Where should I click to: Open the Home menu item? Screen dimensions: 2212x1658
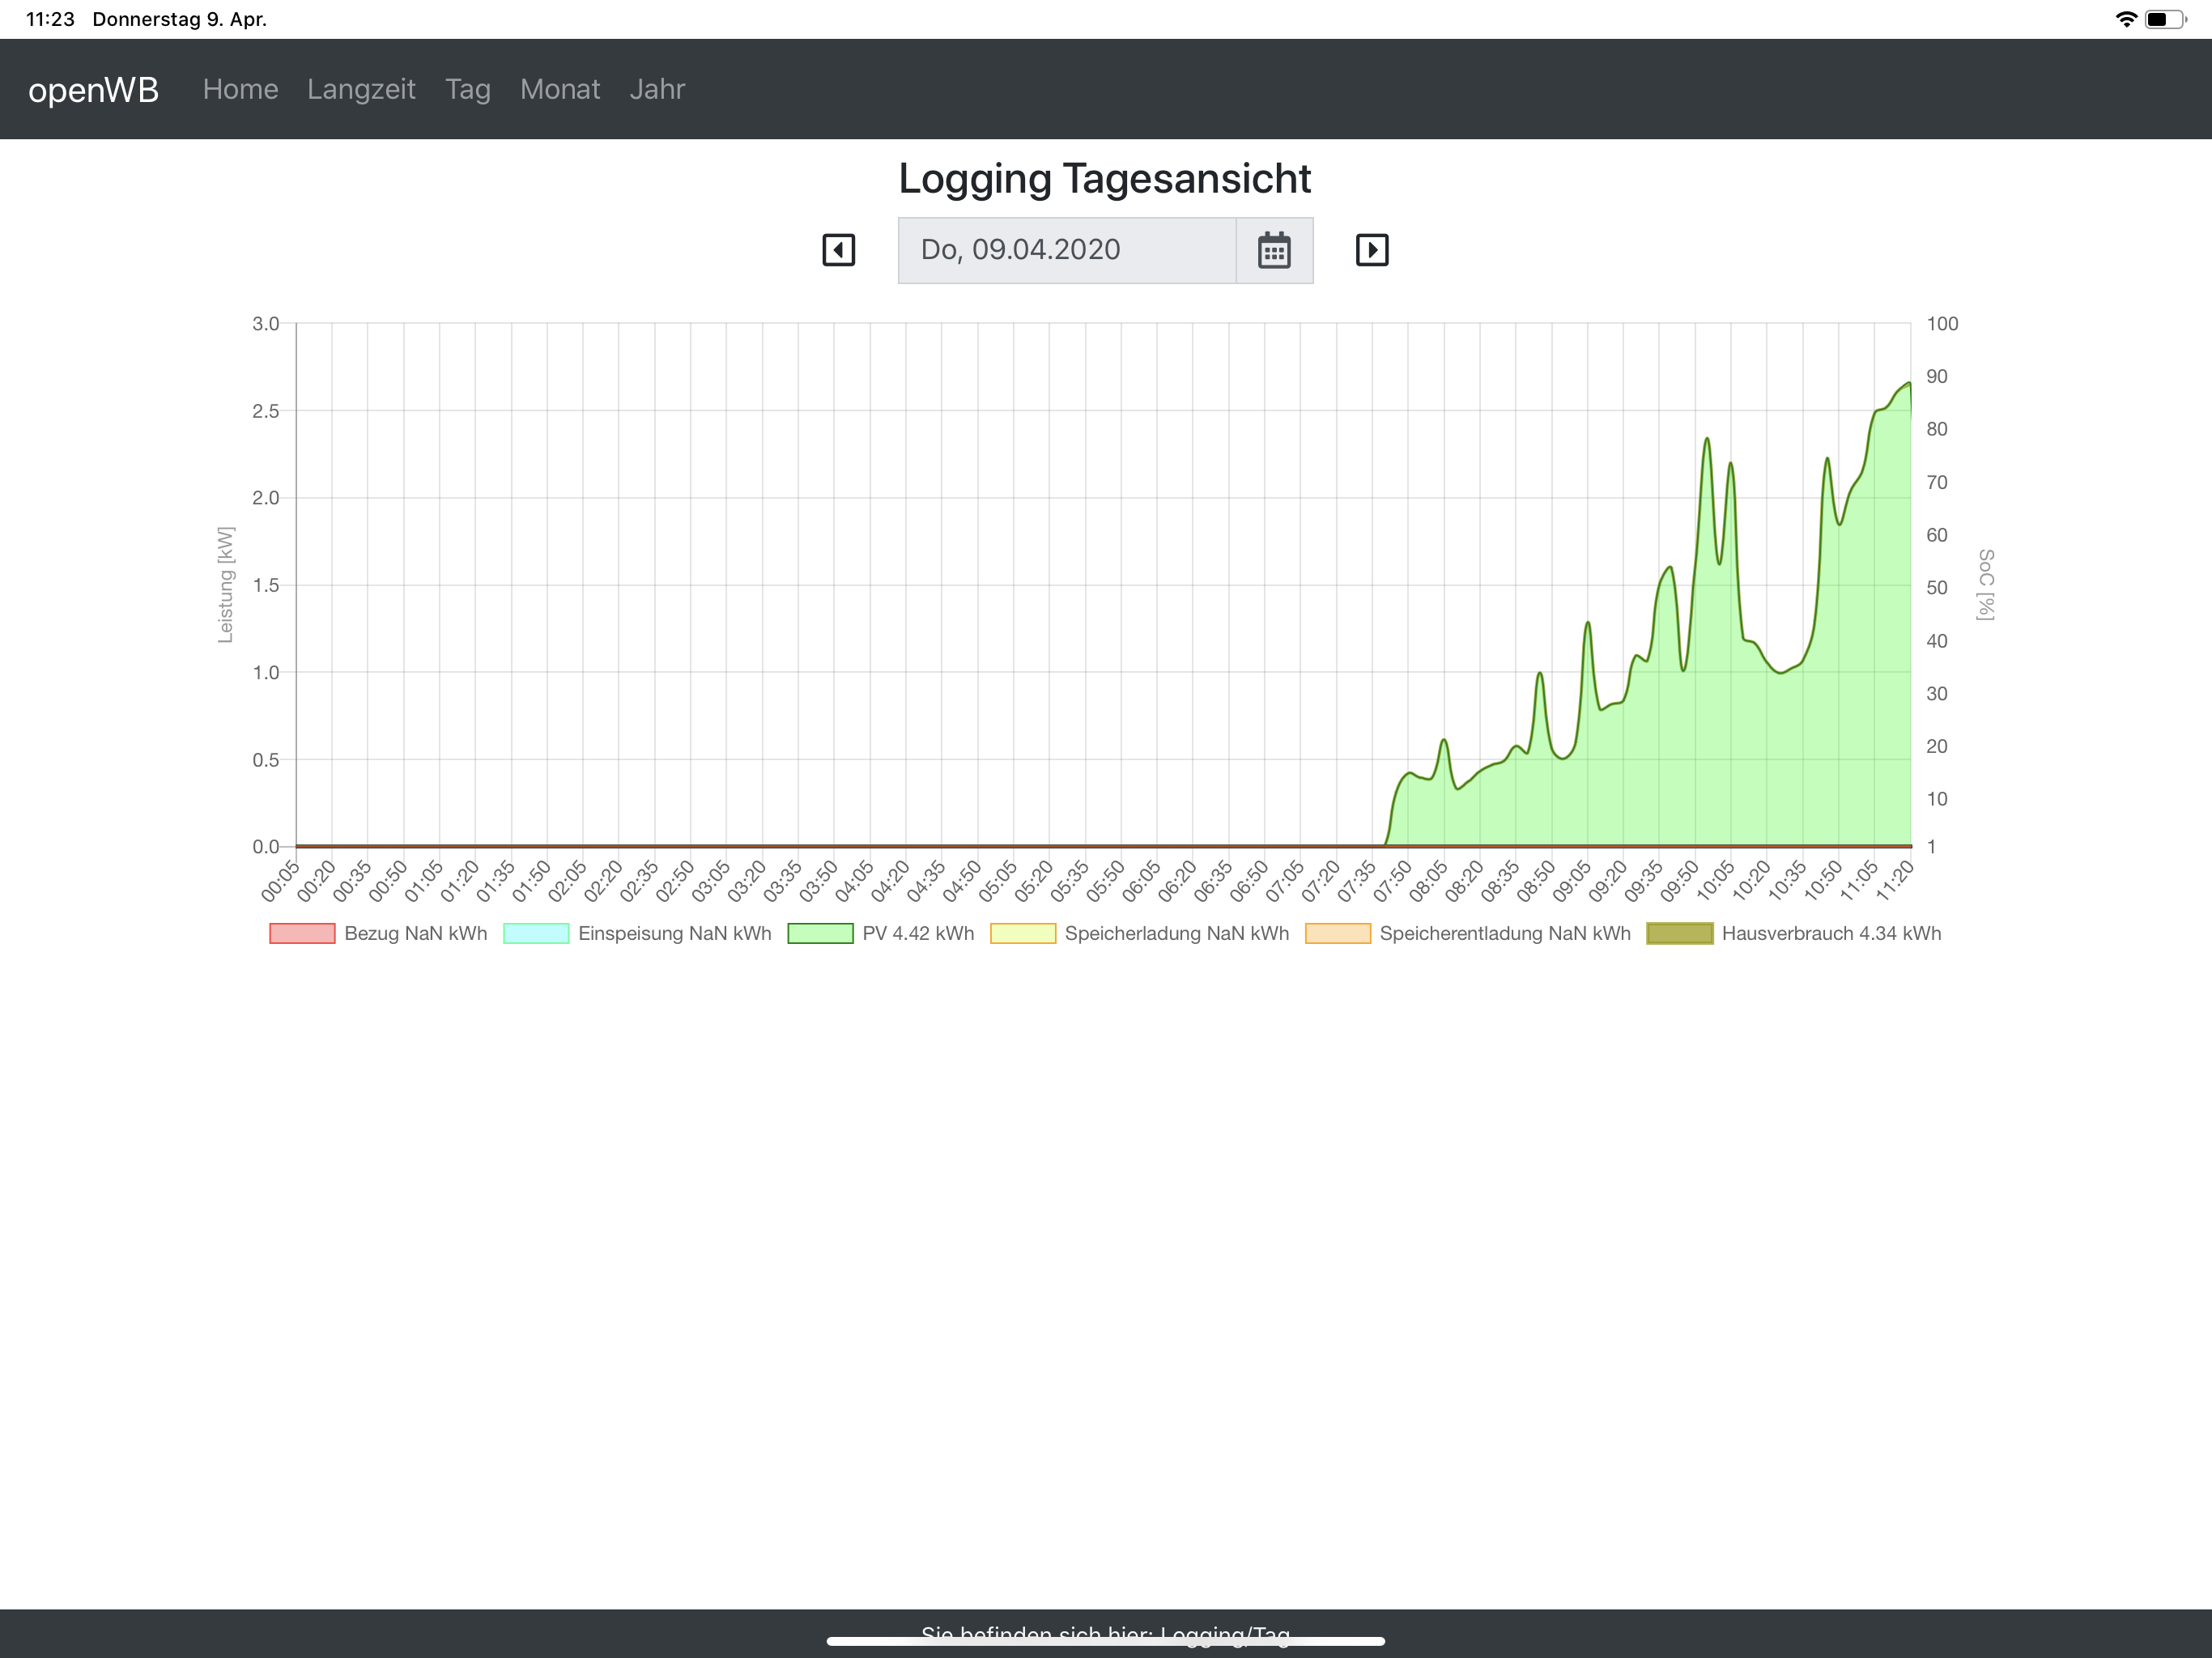240,89
